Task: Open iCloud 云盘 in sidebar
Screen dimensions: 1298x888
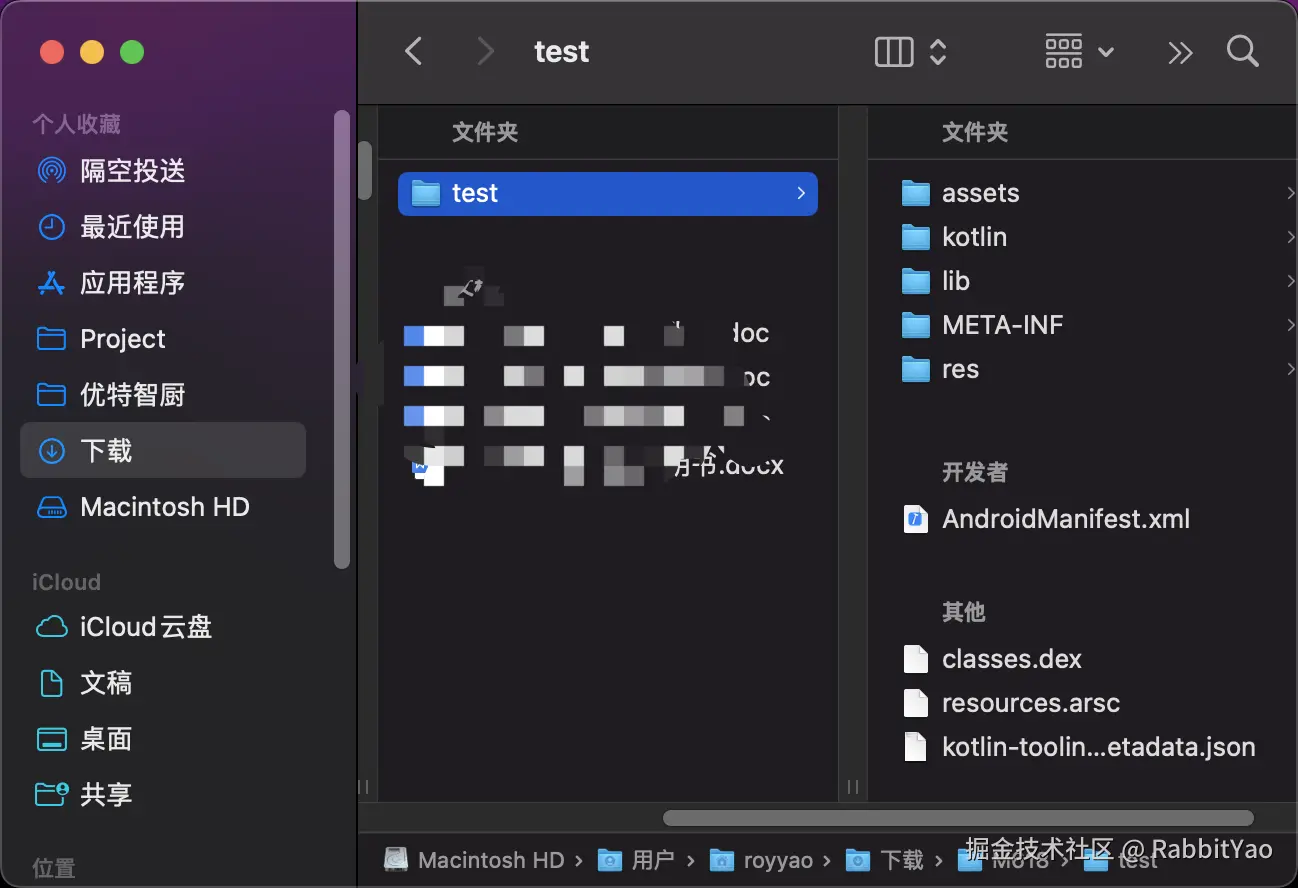Action: 163,627
